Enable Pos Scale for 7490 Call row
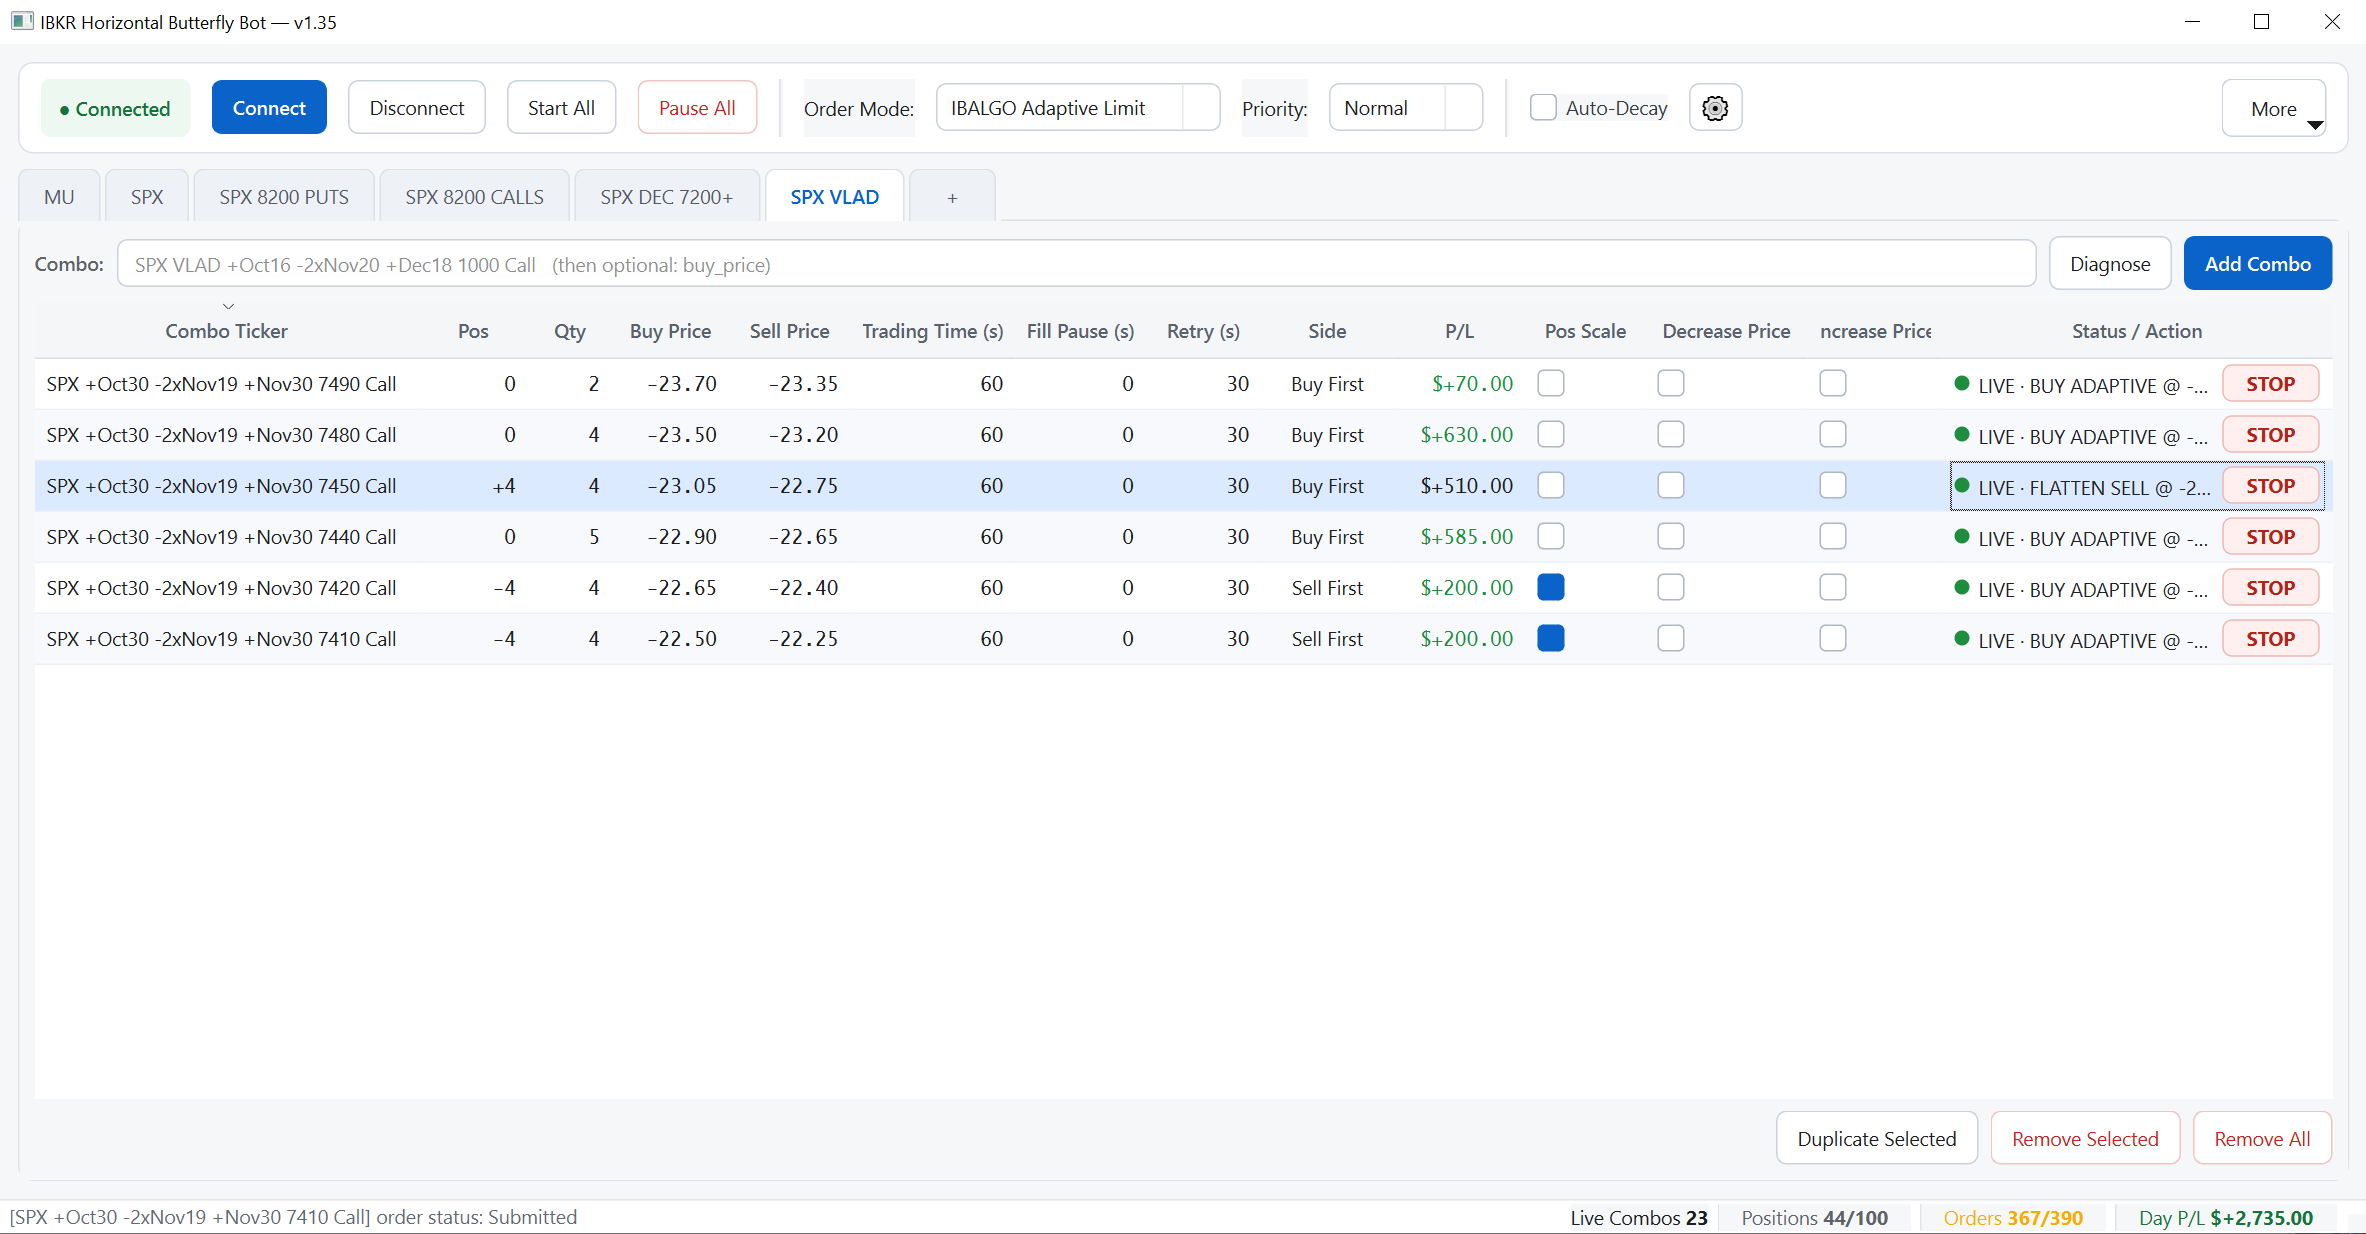The height and width of the screenshot is (1234, 2366). tap(1551, 383)
